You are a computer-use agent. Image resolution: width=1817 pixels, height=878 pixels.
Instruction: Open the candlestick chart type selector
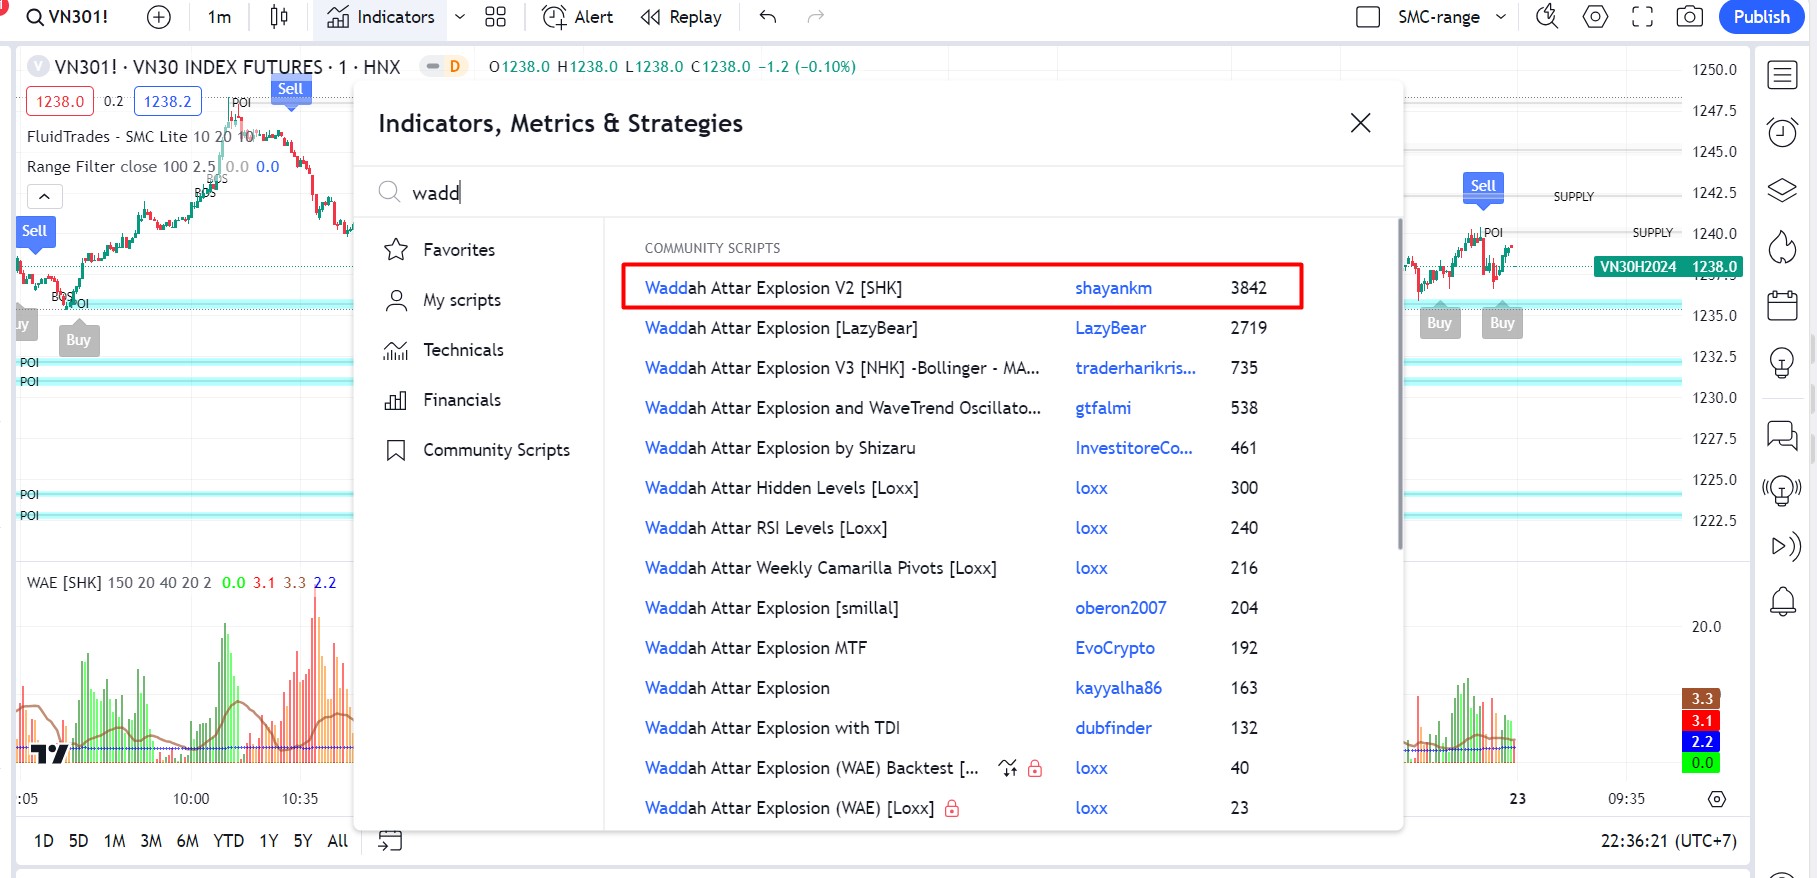pos(279,17)
